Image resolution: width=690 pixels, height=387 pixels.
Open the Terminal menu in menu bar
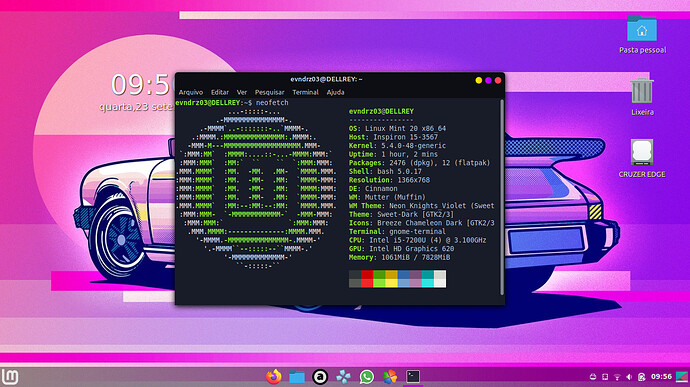[x=305, y=92]
